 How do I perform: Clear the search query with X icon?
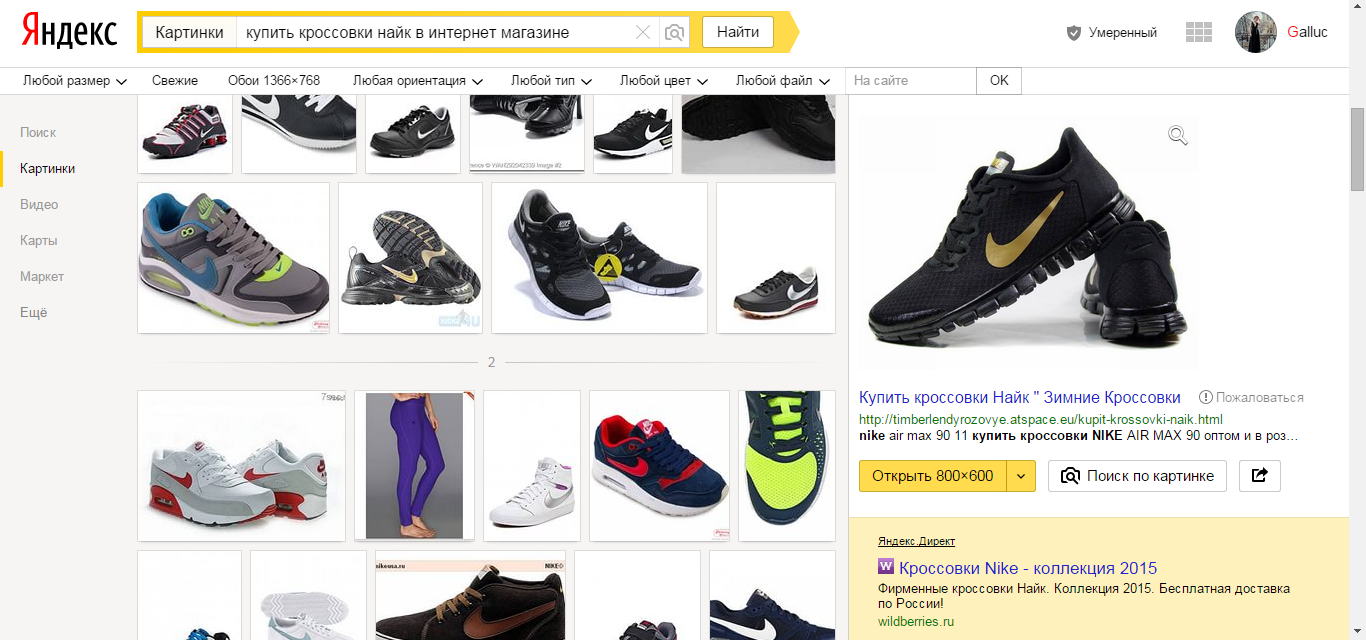(643, 32)
